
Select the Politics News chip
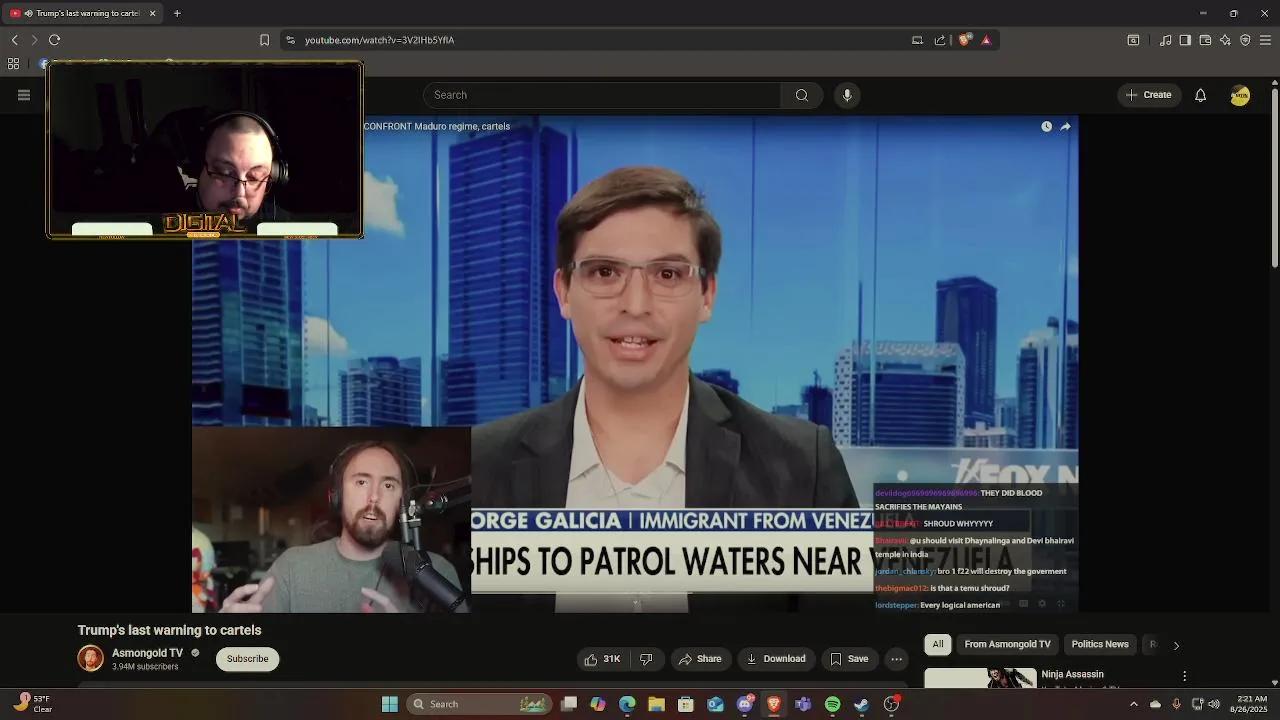tap(1100, 645)
